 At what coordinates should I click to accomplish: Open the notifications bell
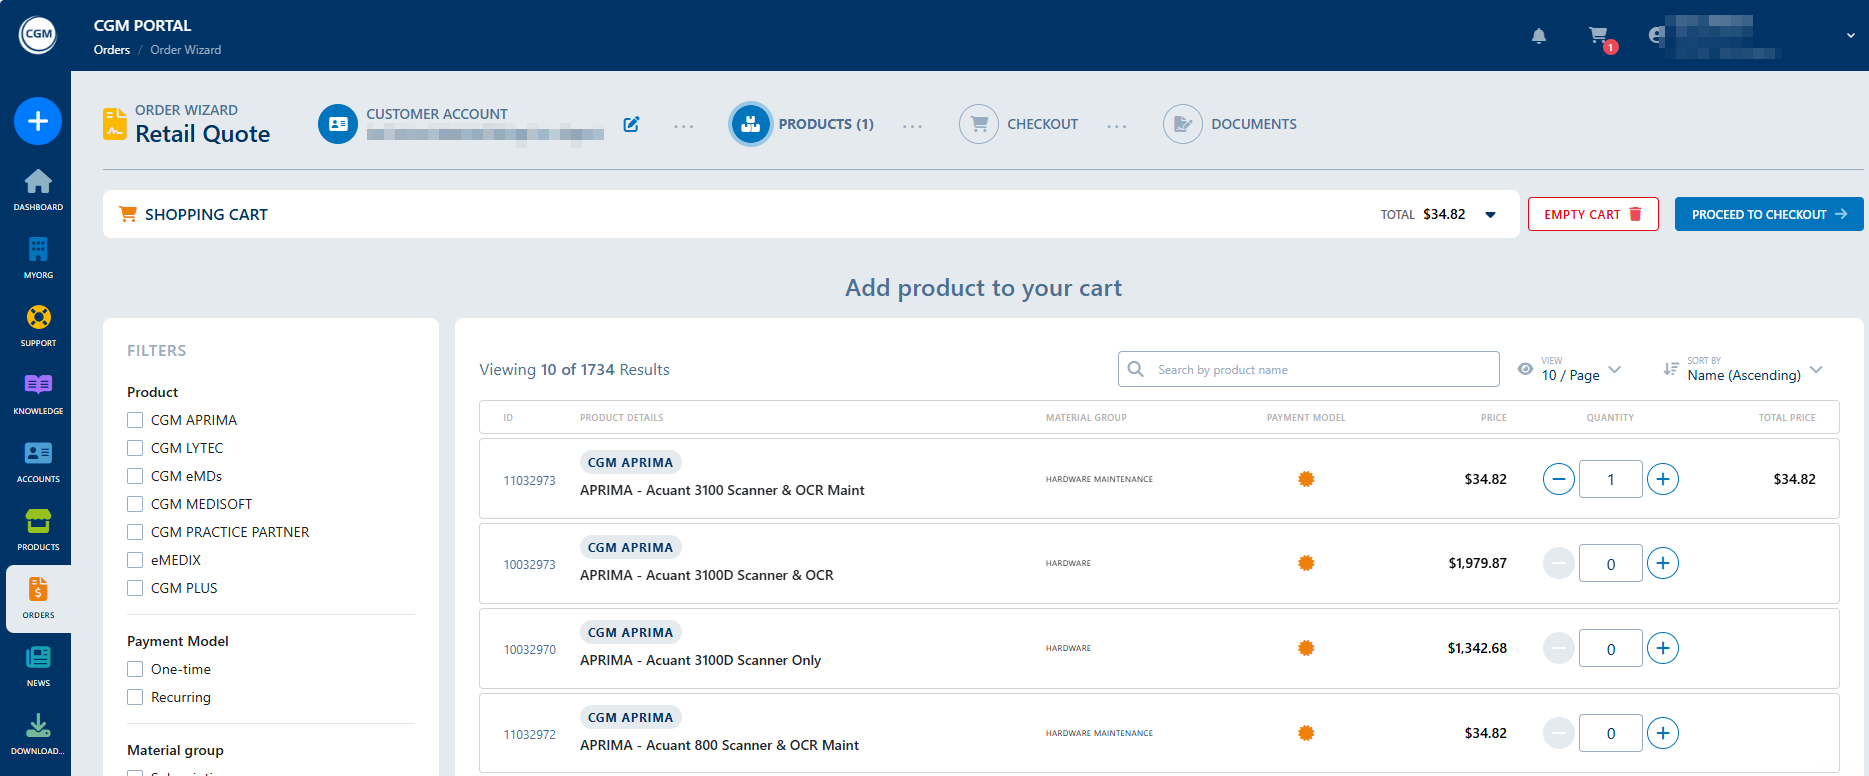click(1539, 36)
